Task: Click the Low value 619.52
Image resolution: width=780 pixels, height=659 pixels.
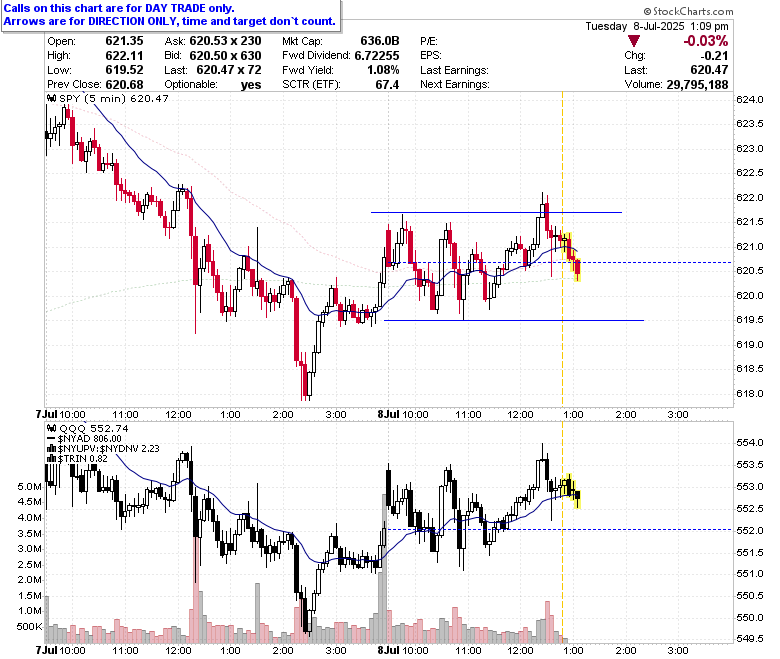Action: coord(124,70)
